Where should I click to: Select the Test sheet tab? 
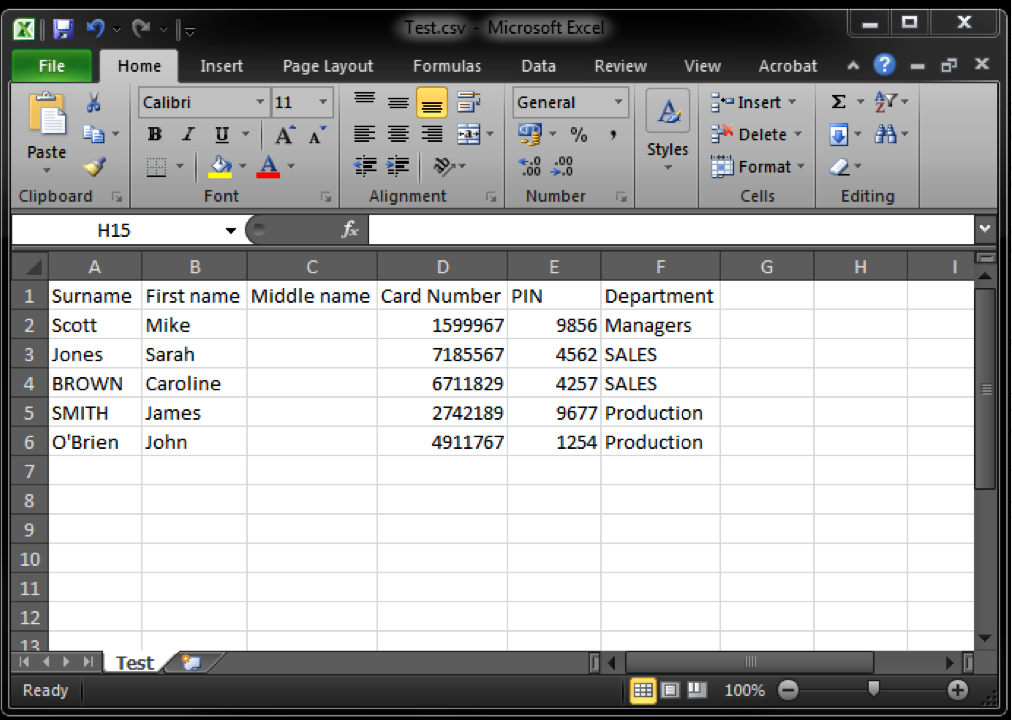point(133,662)
